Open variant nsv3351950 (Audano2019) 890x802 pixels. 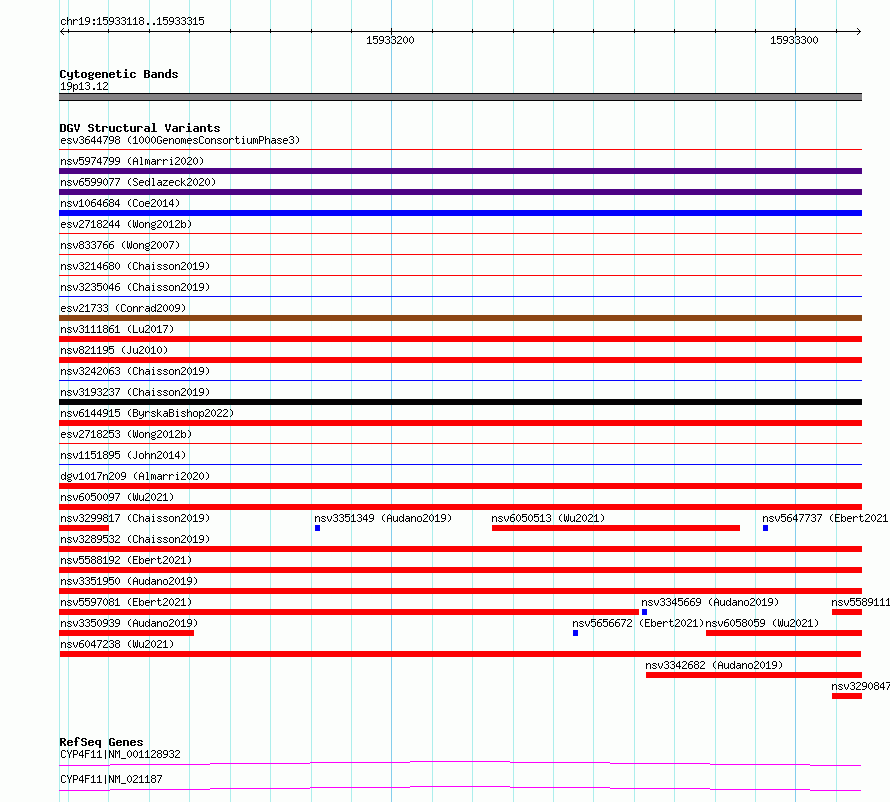[x=129, y=581]
